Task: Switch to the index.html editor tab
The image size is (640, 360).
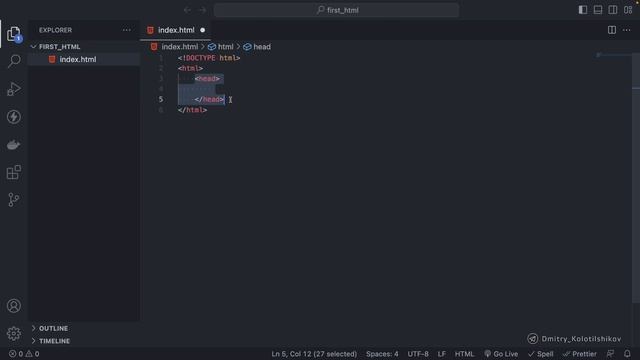Action: (x=176, y=30)
